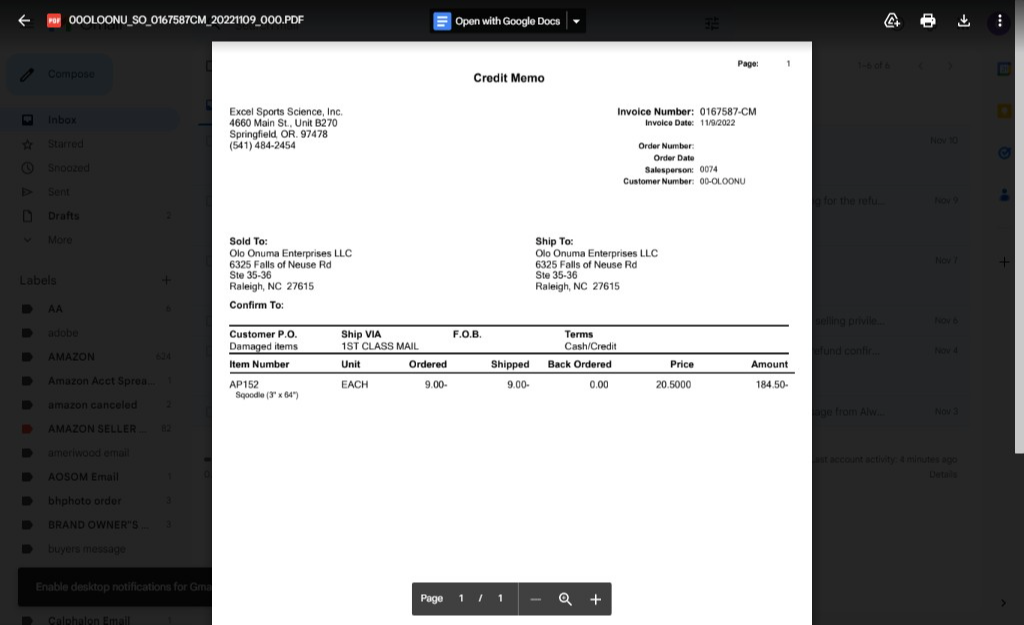Click 1ST CLASS MAIL ship method
The height and width of the screenshot is (625, 1024).
pyautogui.click(x=379, y=346)
